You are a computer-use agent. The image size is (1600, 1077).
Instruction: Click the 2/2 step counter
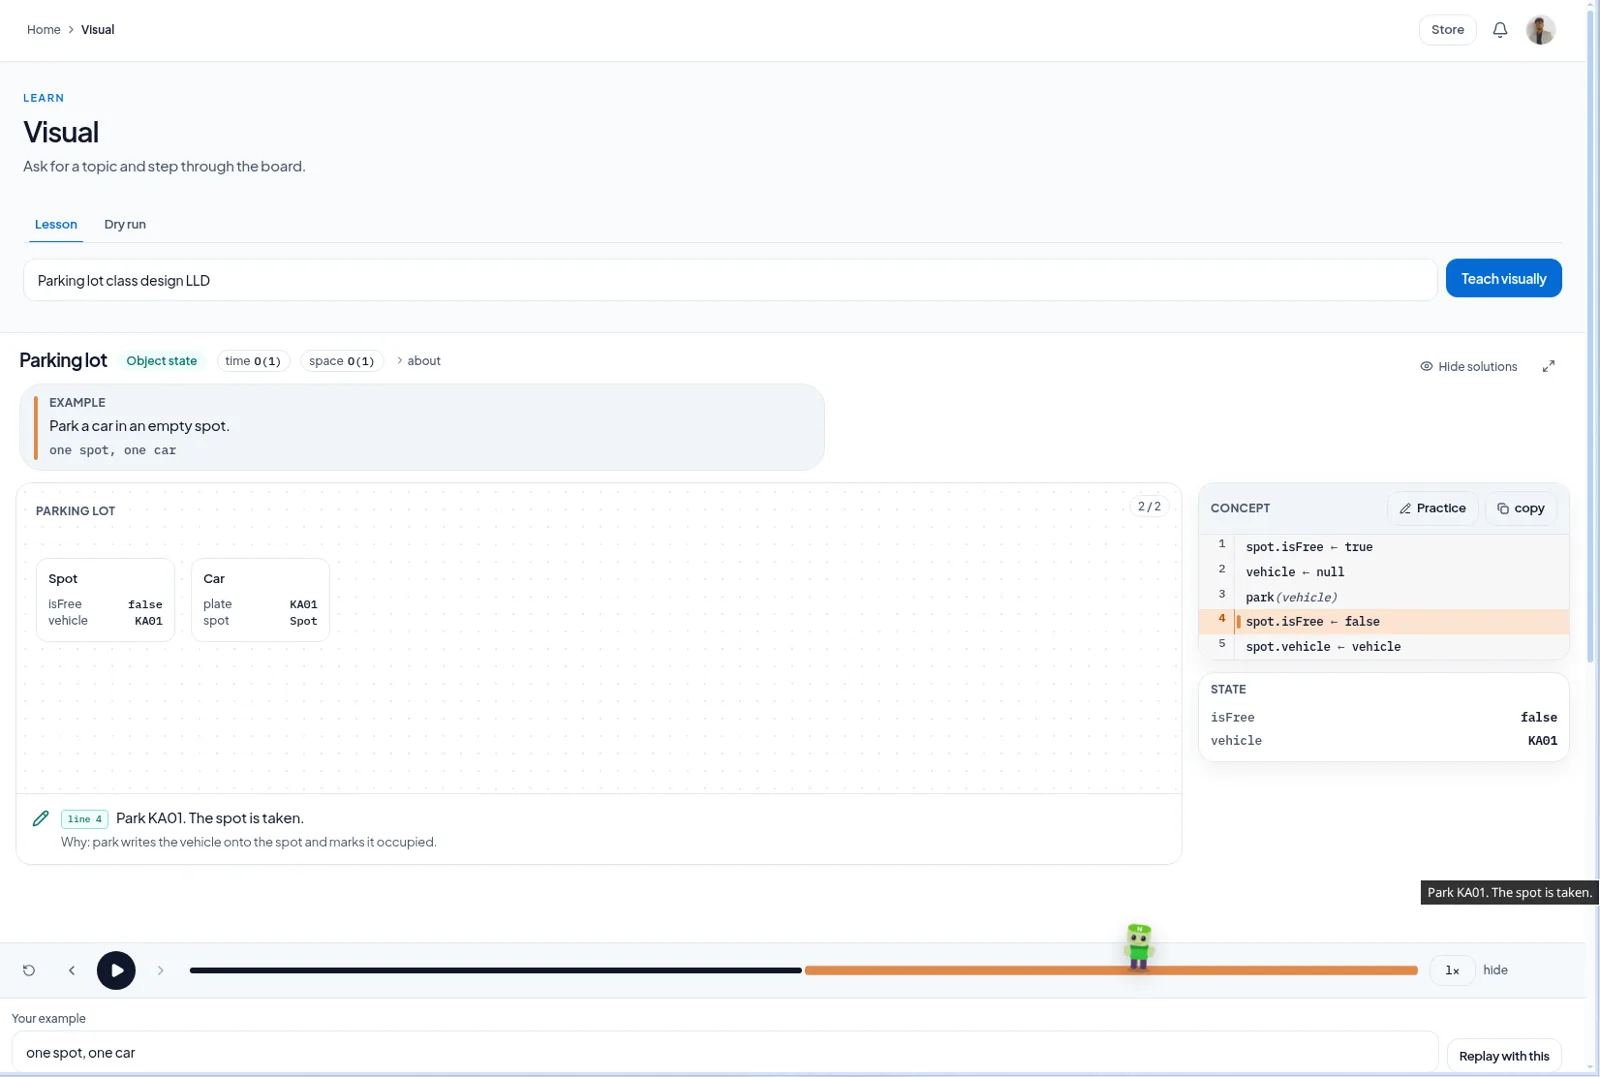(1149, 506)
